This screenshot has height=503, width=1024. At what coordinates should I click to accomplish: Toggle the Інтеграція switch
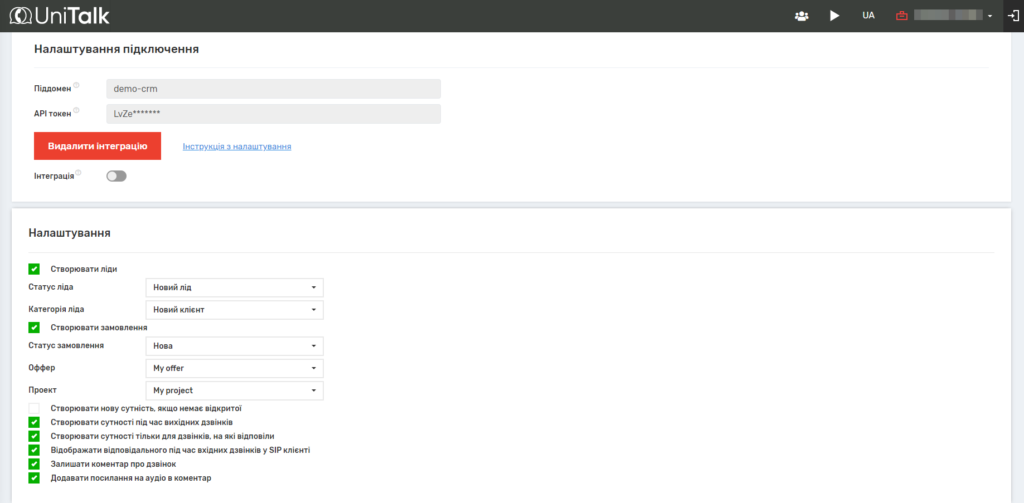pyautogui.click(x=116, y=176)
